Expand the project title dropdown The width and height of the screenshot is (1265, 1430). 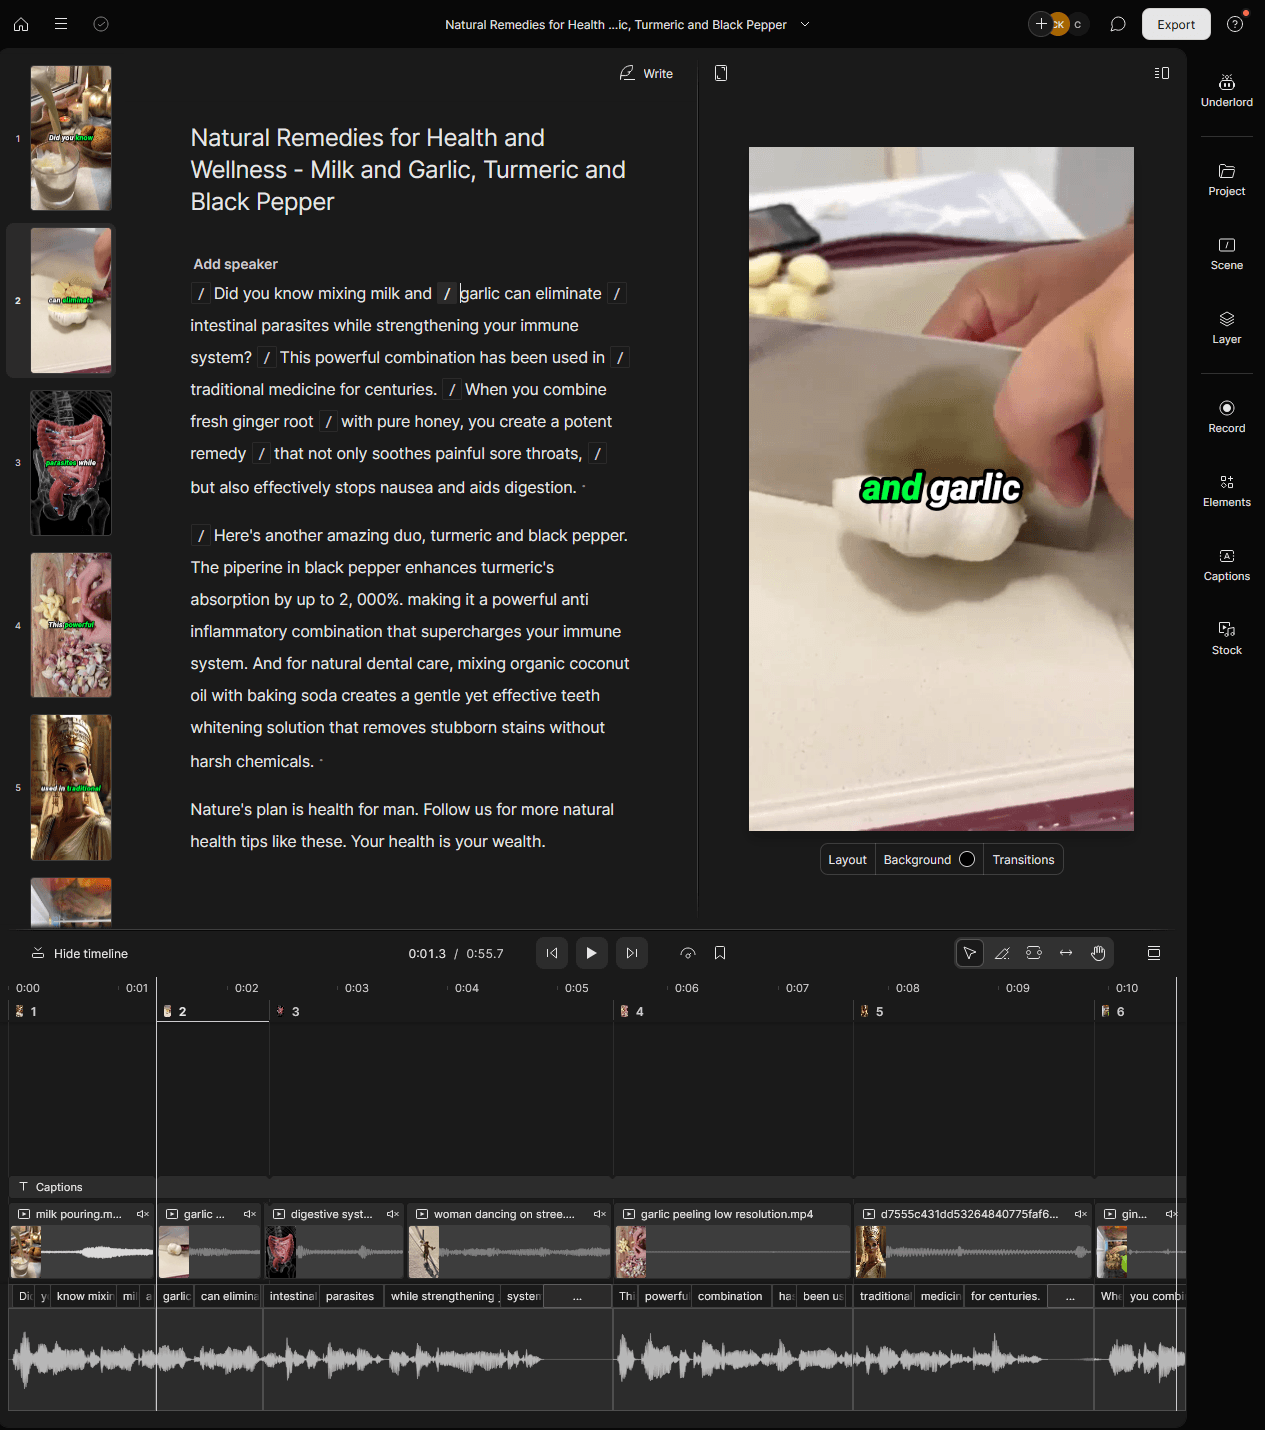point(805,24)
